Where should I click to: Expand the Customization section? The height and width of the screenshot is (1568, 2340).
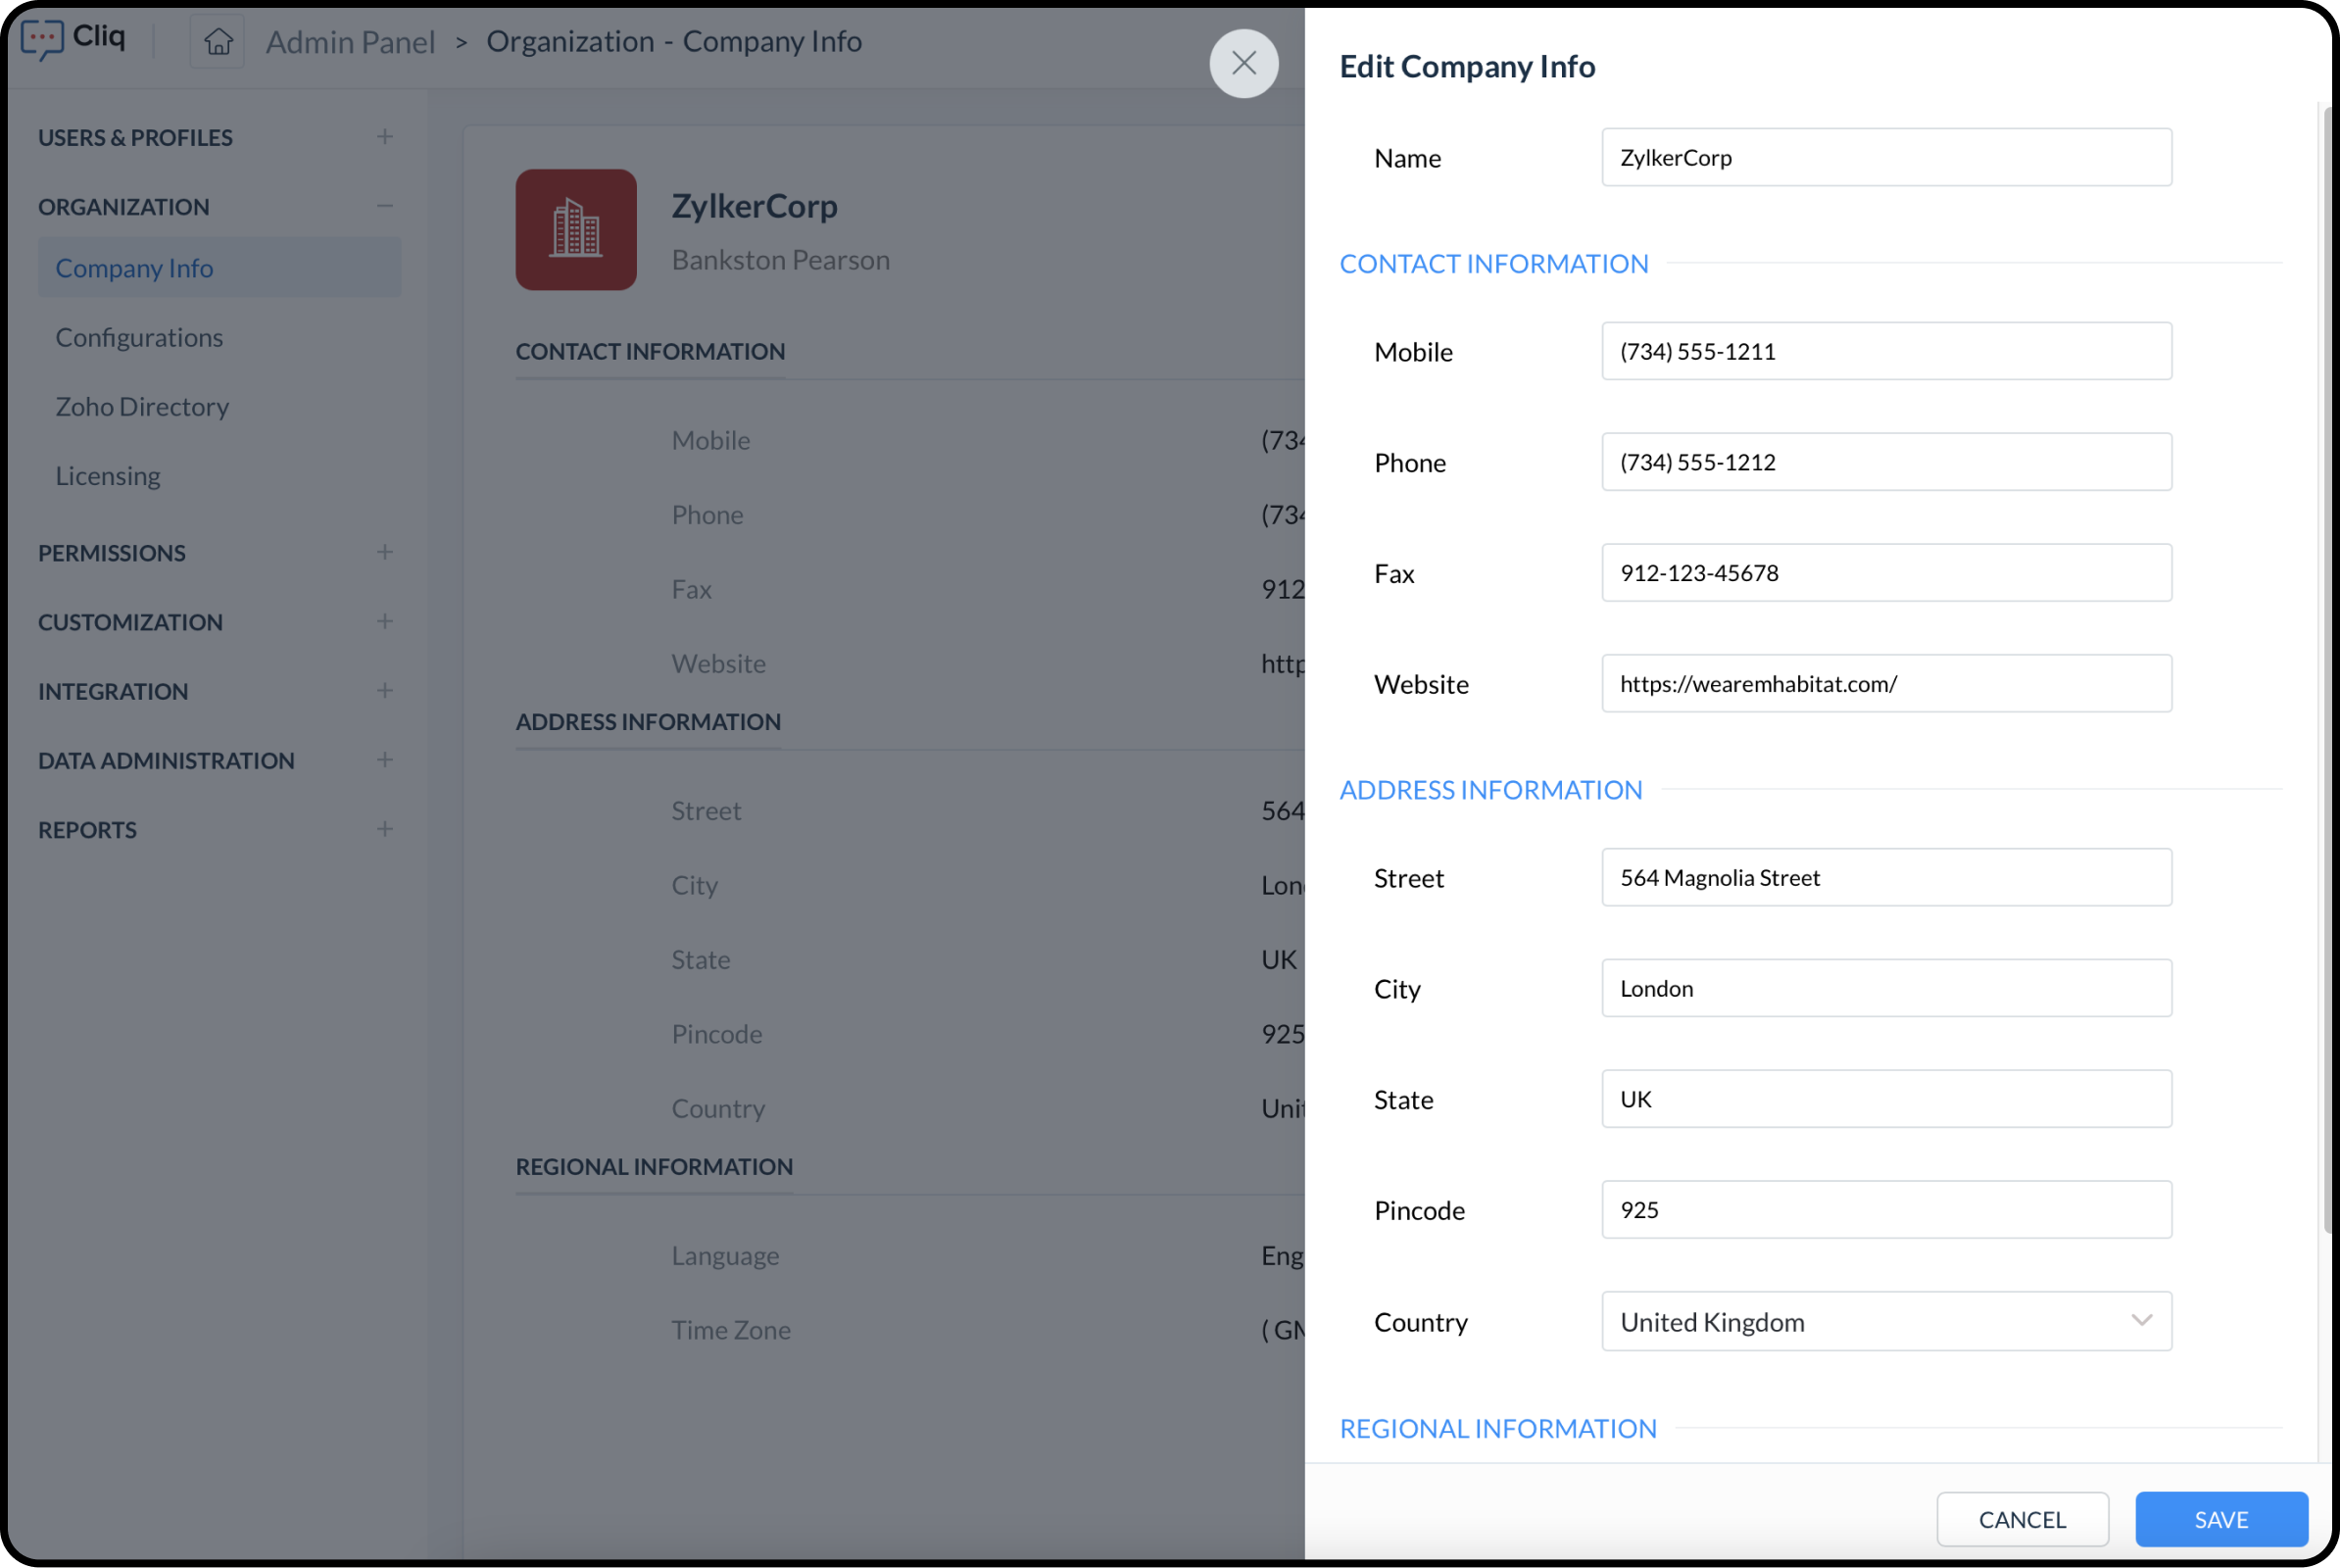point(384,621)
